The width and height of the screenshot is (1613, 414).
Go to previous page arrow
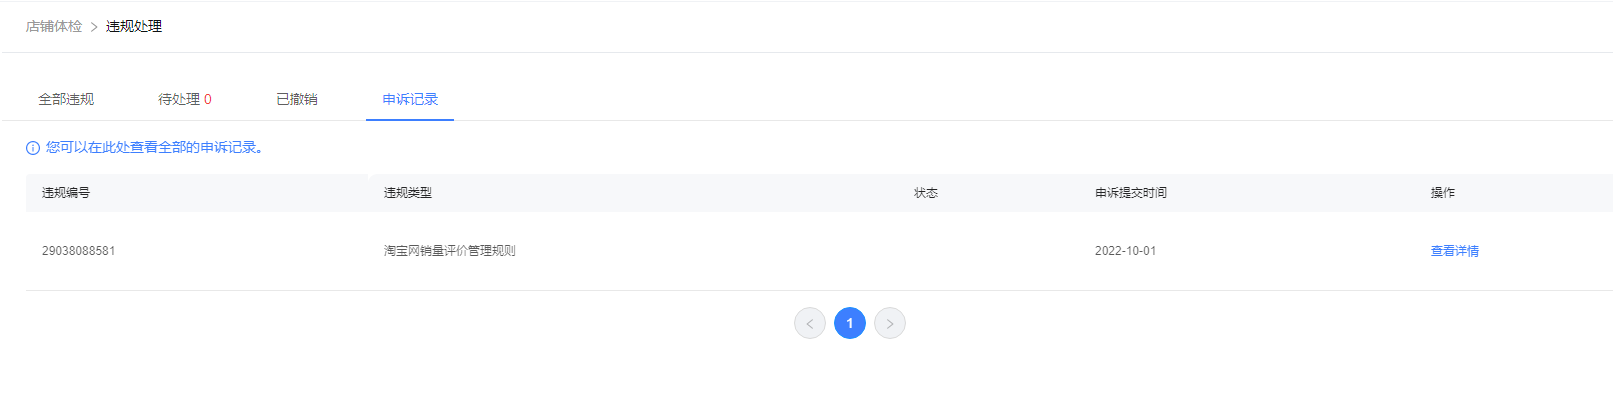(x=810, y=323)
